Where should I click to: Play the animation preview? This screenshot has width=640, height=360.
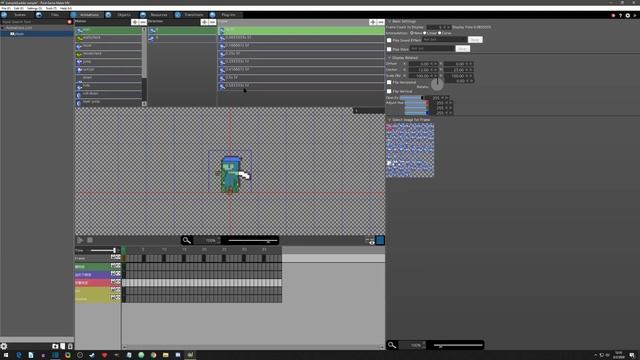click(x=80, y=240)
